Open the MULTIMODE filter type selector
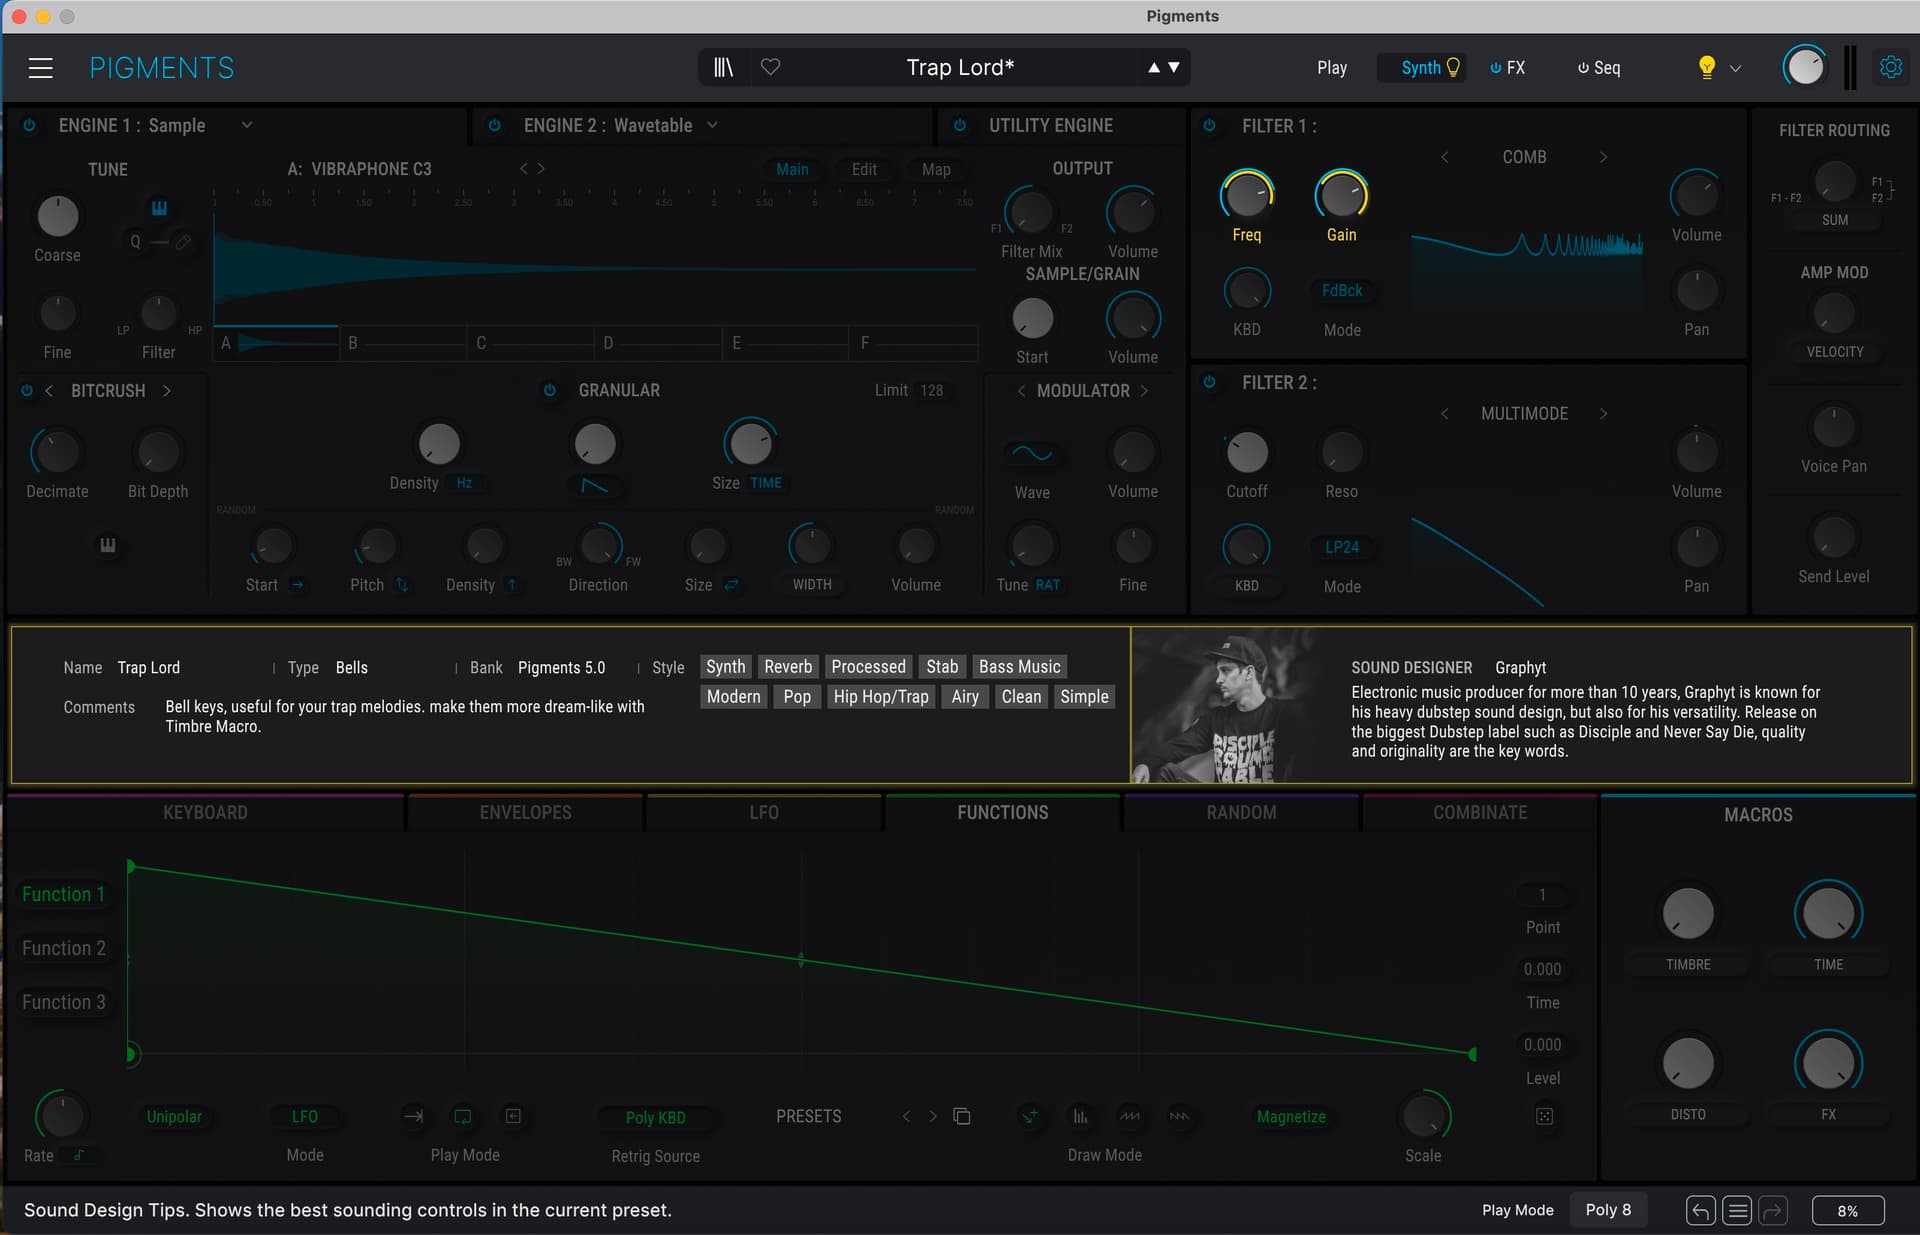Screen dimensions: 1920x1235 1524,414
